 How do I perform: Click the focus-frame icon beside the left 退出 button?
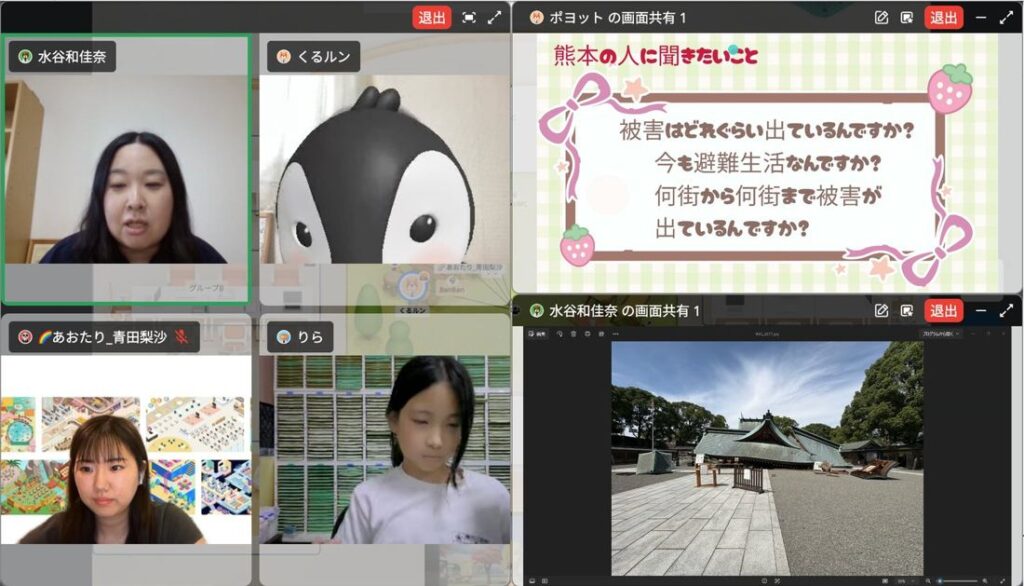pyautogui.click(x=469, y=18)
